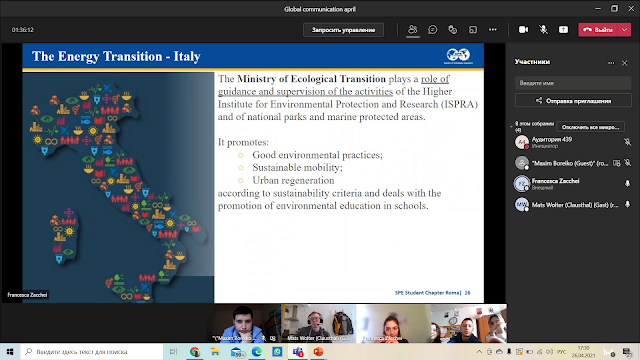Open the Windows notification center icon
Screen dimensions: 640x360
pos(627,351)
